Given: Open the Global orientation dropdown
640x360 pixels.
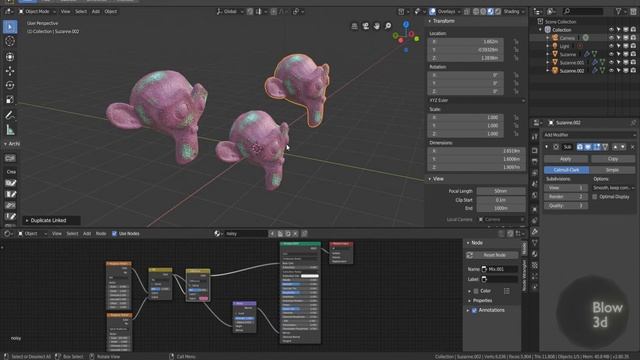Looking at the screenshot, I should [230, 11].
